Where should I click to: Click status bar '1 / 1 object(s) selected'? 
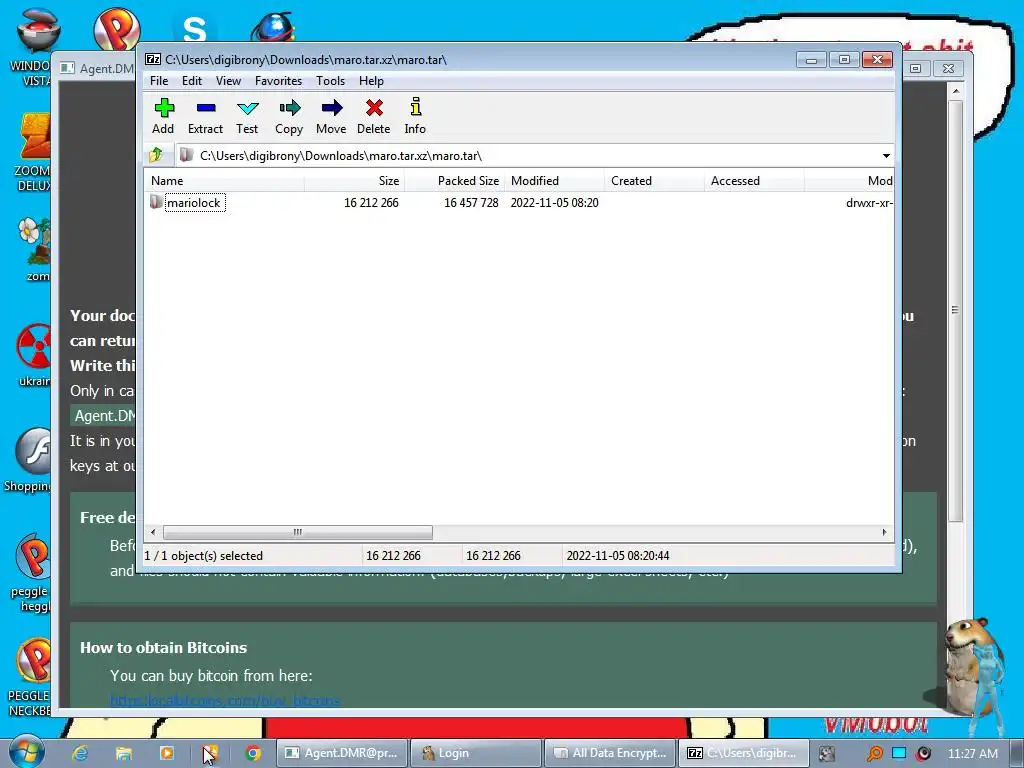pyautogui.click(x=204, y=556)
